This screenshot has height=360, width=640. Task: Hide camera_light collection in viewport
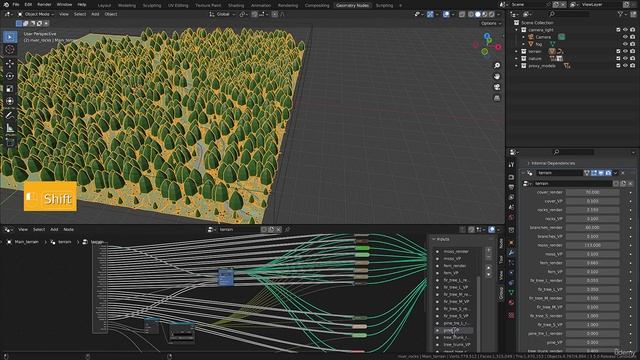click(625, 30)
